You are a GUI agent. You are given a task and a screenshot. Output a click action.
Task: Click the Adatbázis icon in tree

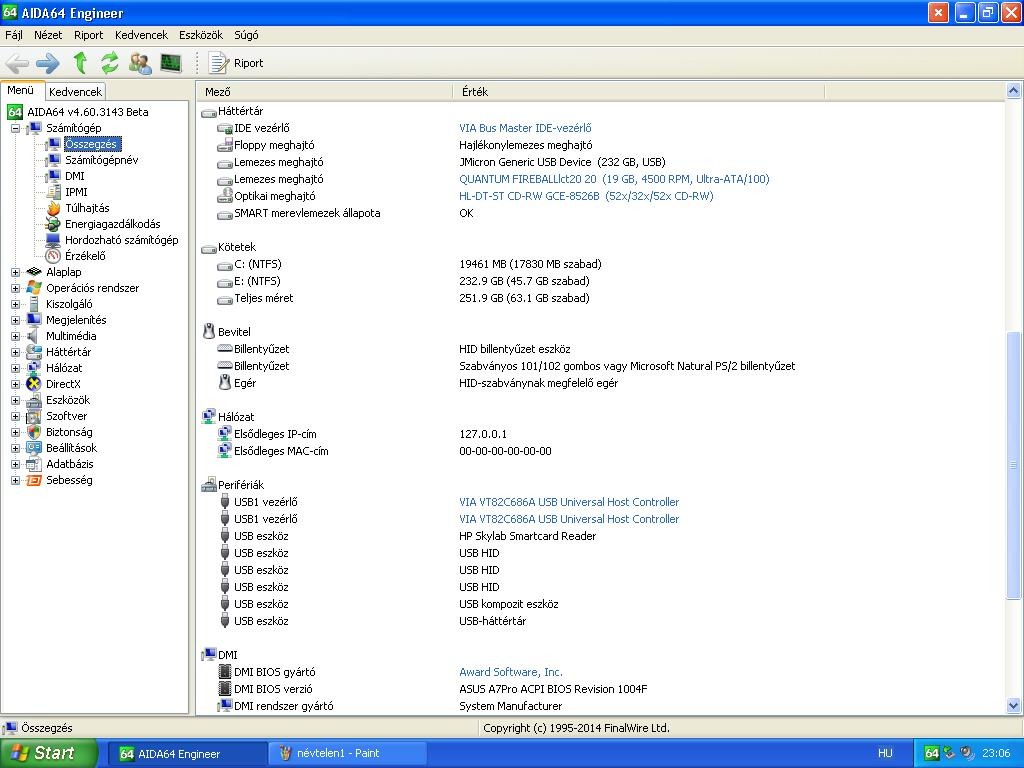click(34, 464)
